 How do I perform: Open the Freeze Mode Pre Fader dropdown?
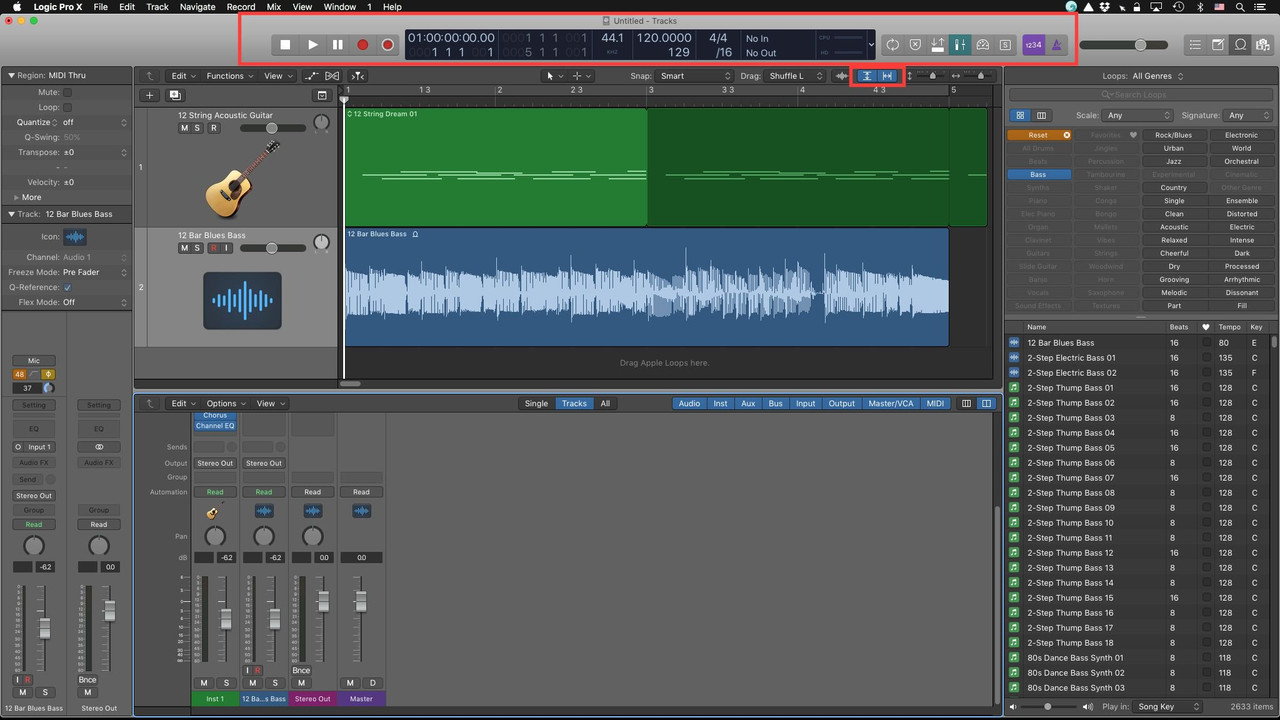(95, 272)
